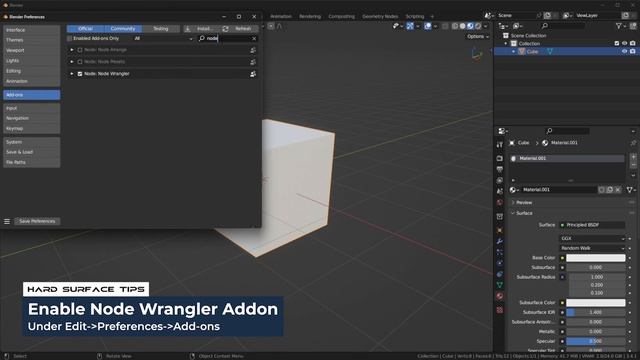Open the Options dropdown in viewport

[x=478, y=36]
